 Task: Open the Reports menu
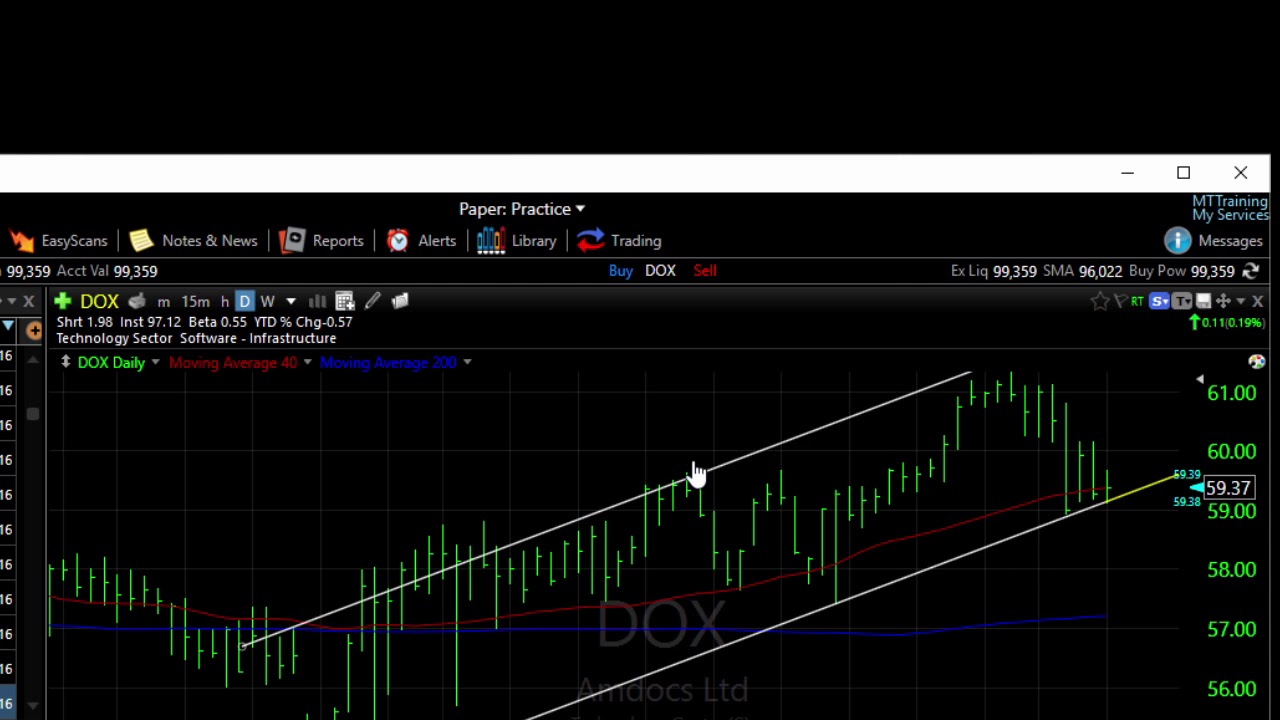[321, 241]
